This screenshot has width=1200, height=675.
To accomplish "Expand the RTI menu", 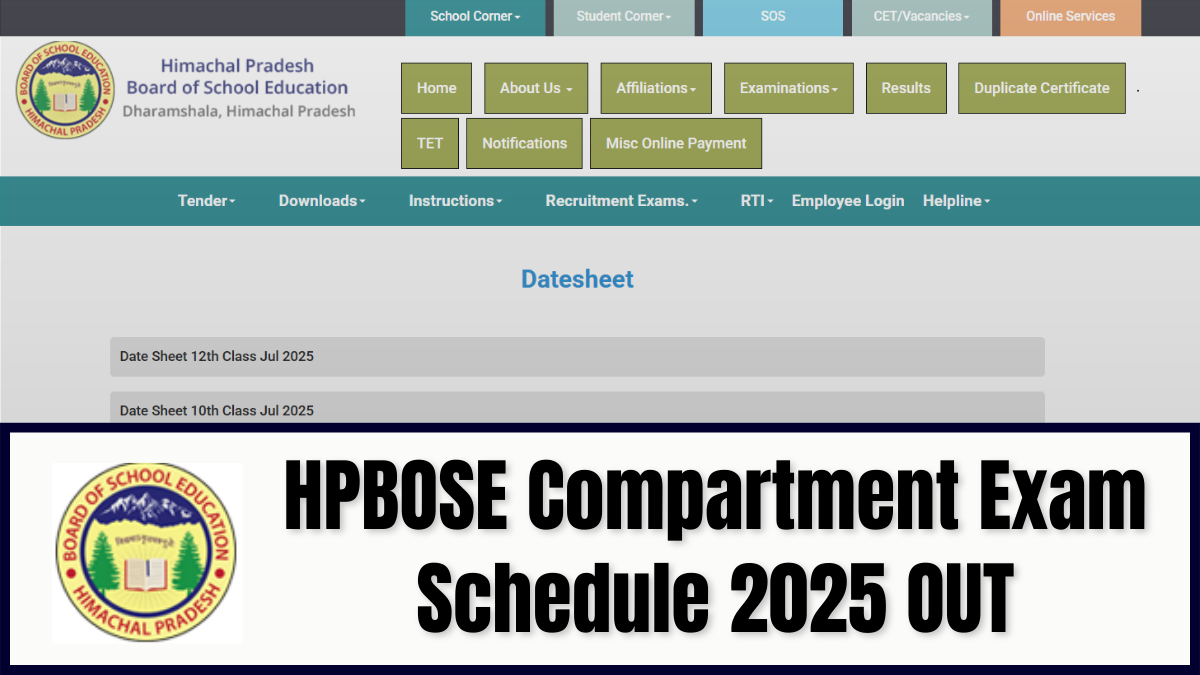I will point(757,201).
